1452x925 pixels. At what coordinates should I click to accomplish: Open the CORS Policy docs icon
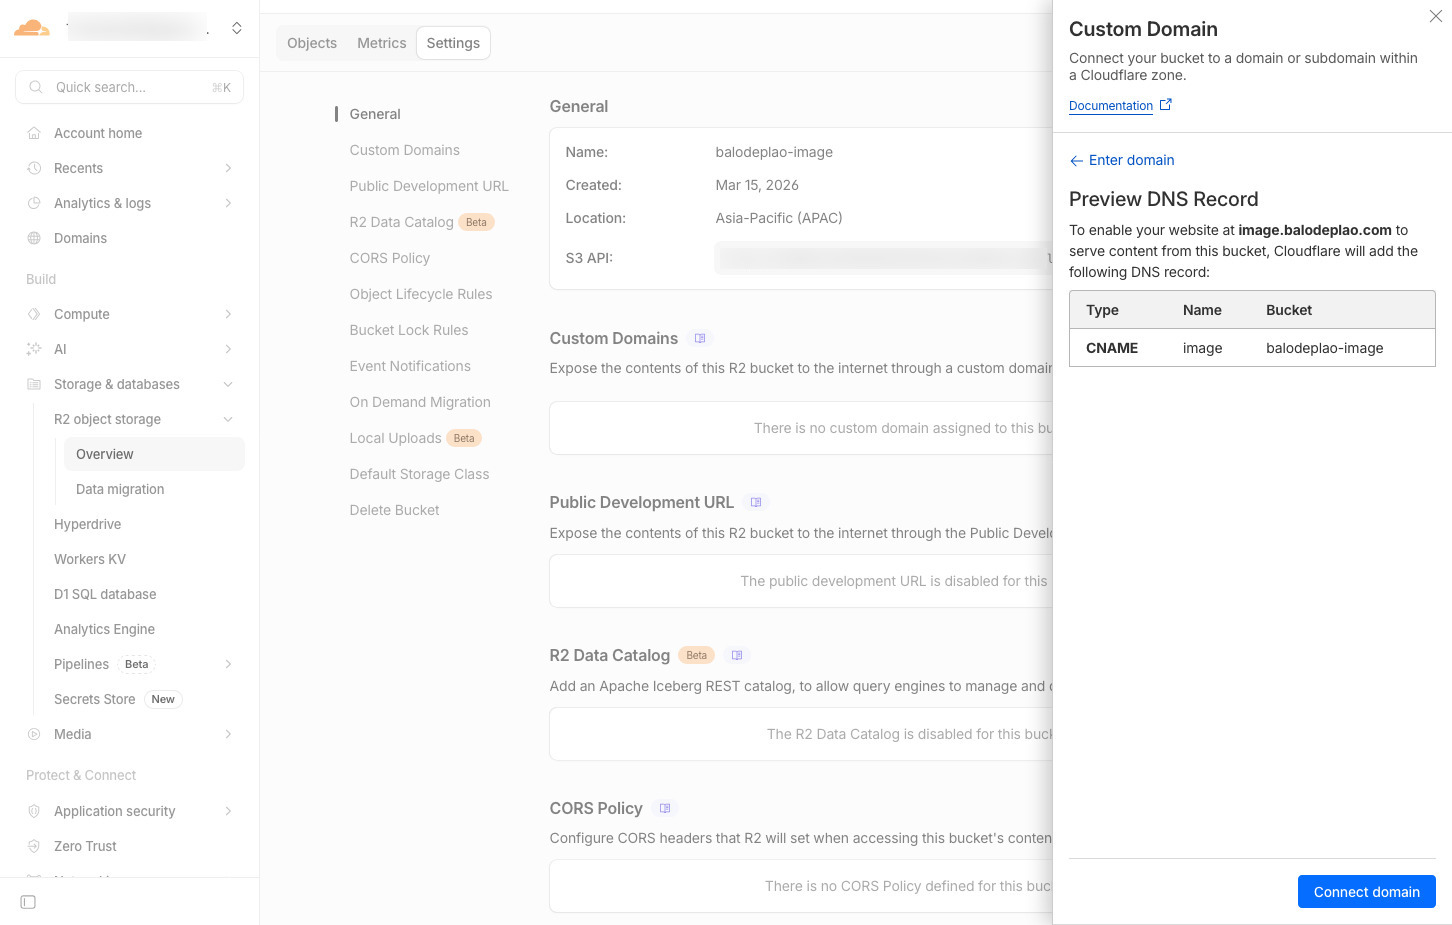(x=665, y=808)
